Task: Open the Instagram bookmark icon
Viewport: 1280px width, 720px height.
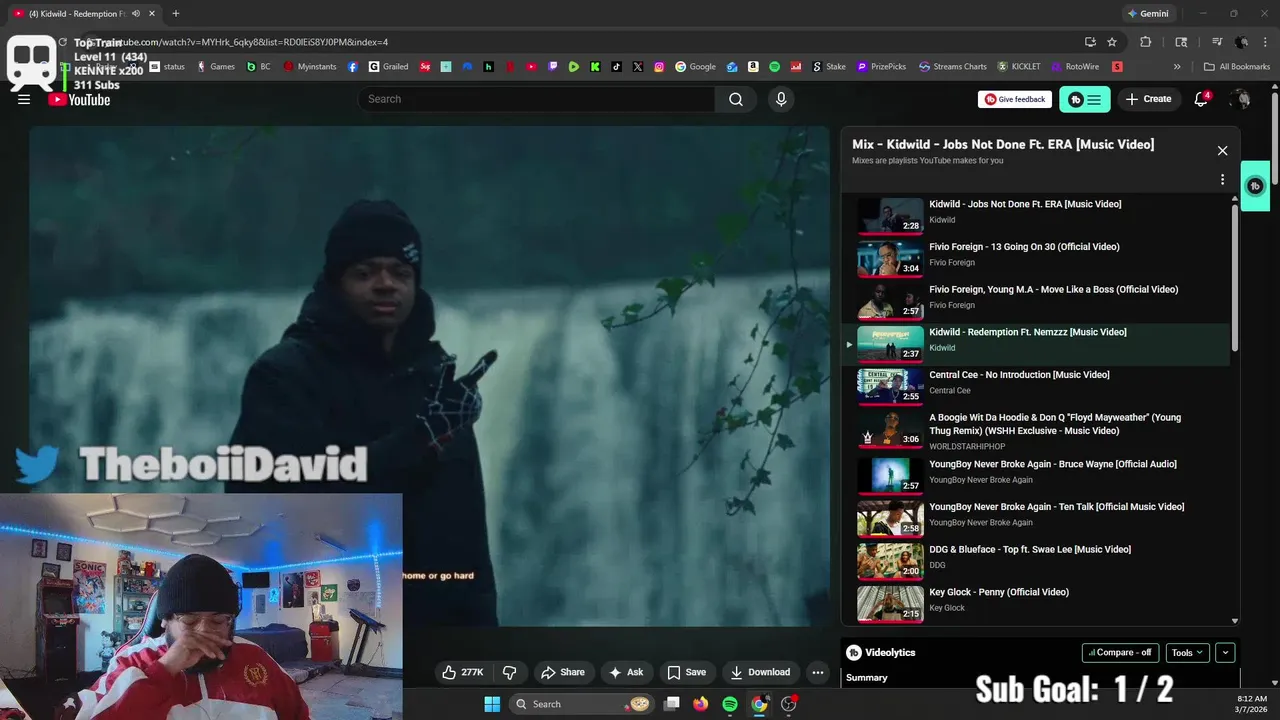Action: point(659,67)
